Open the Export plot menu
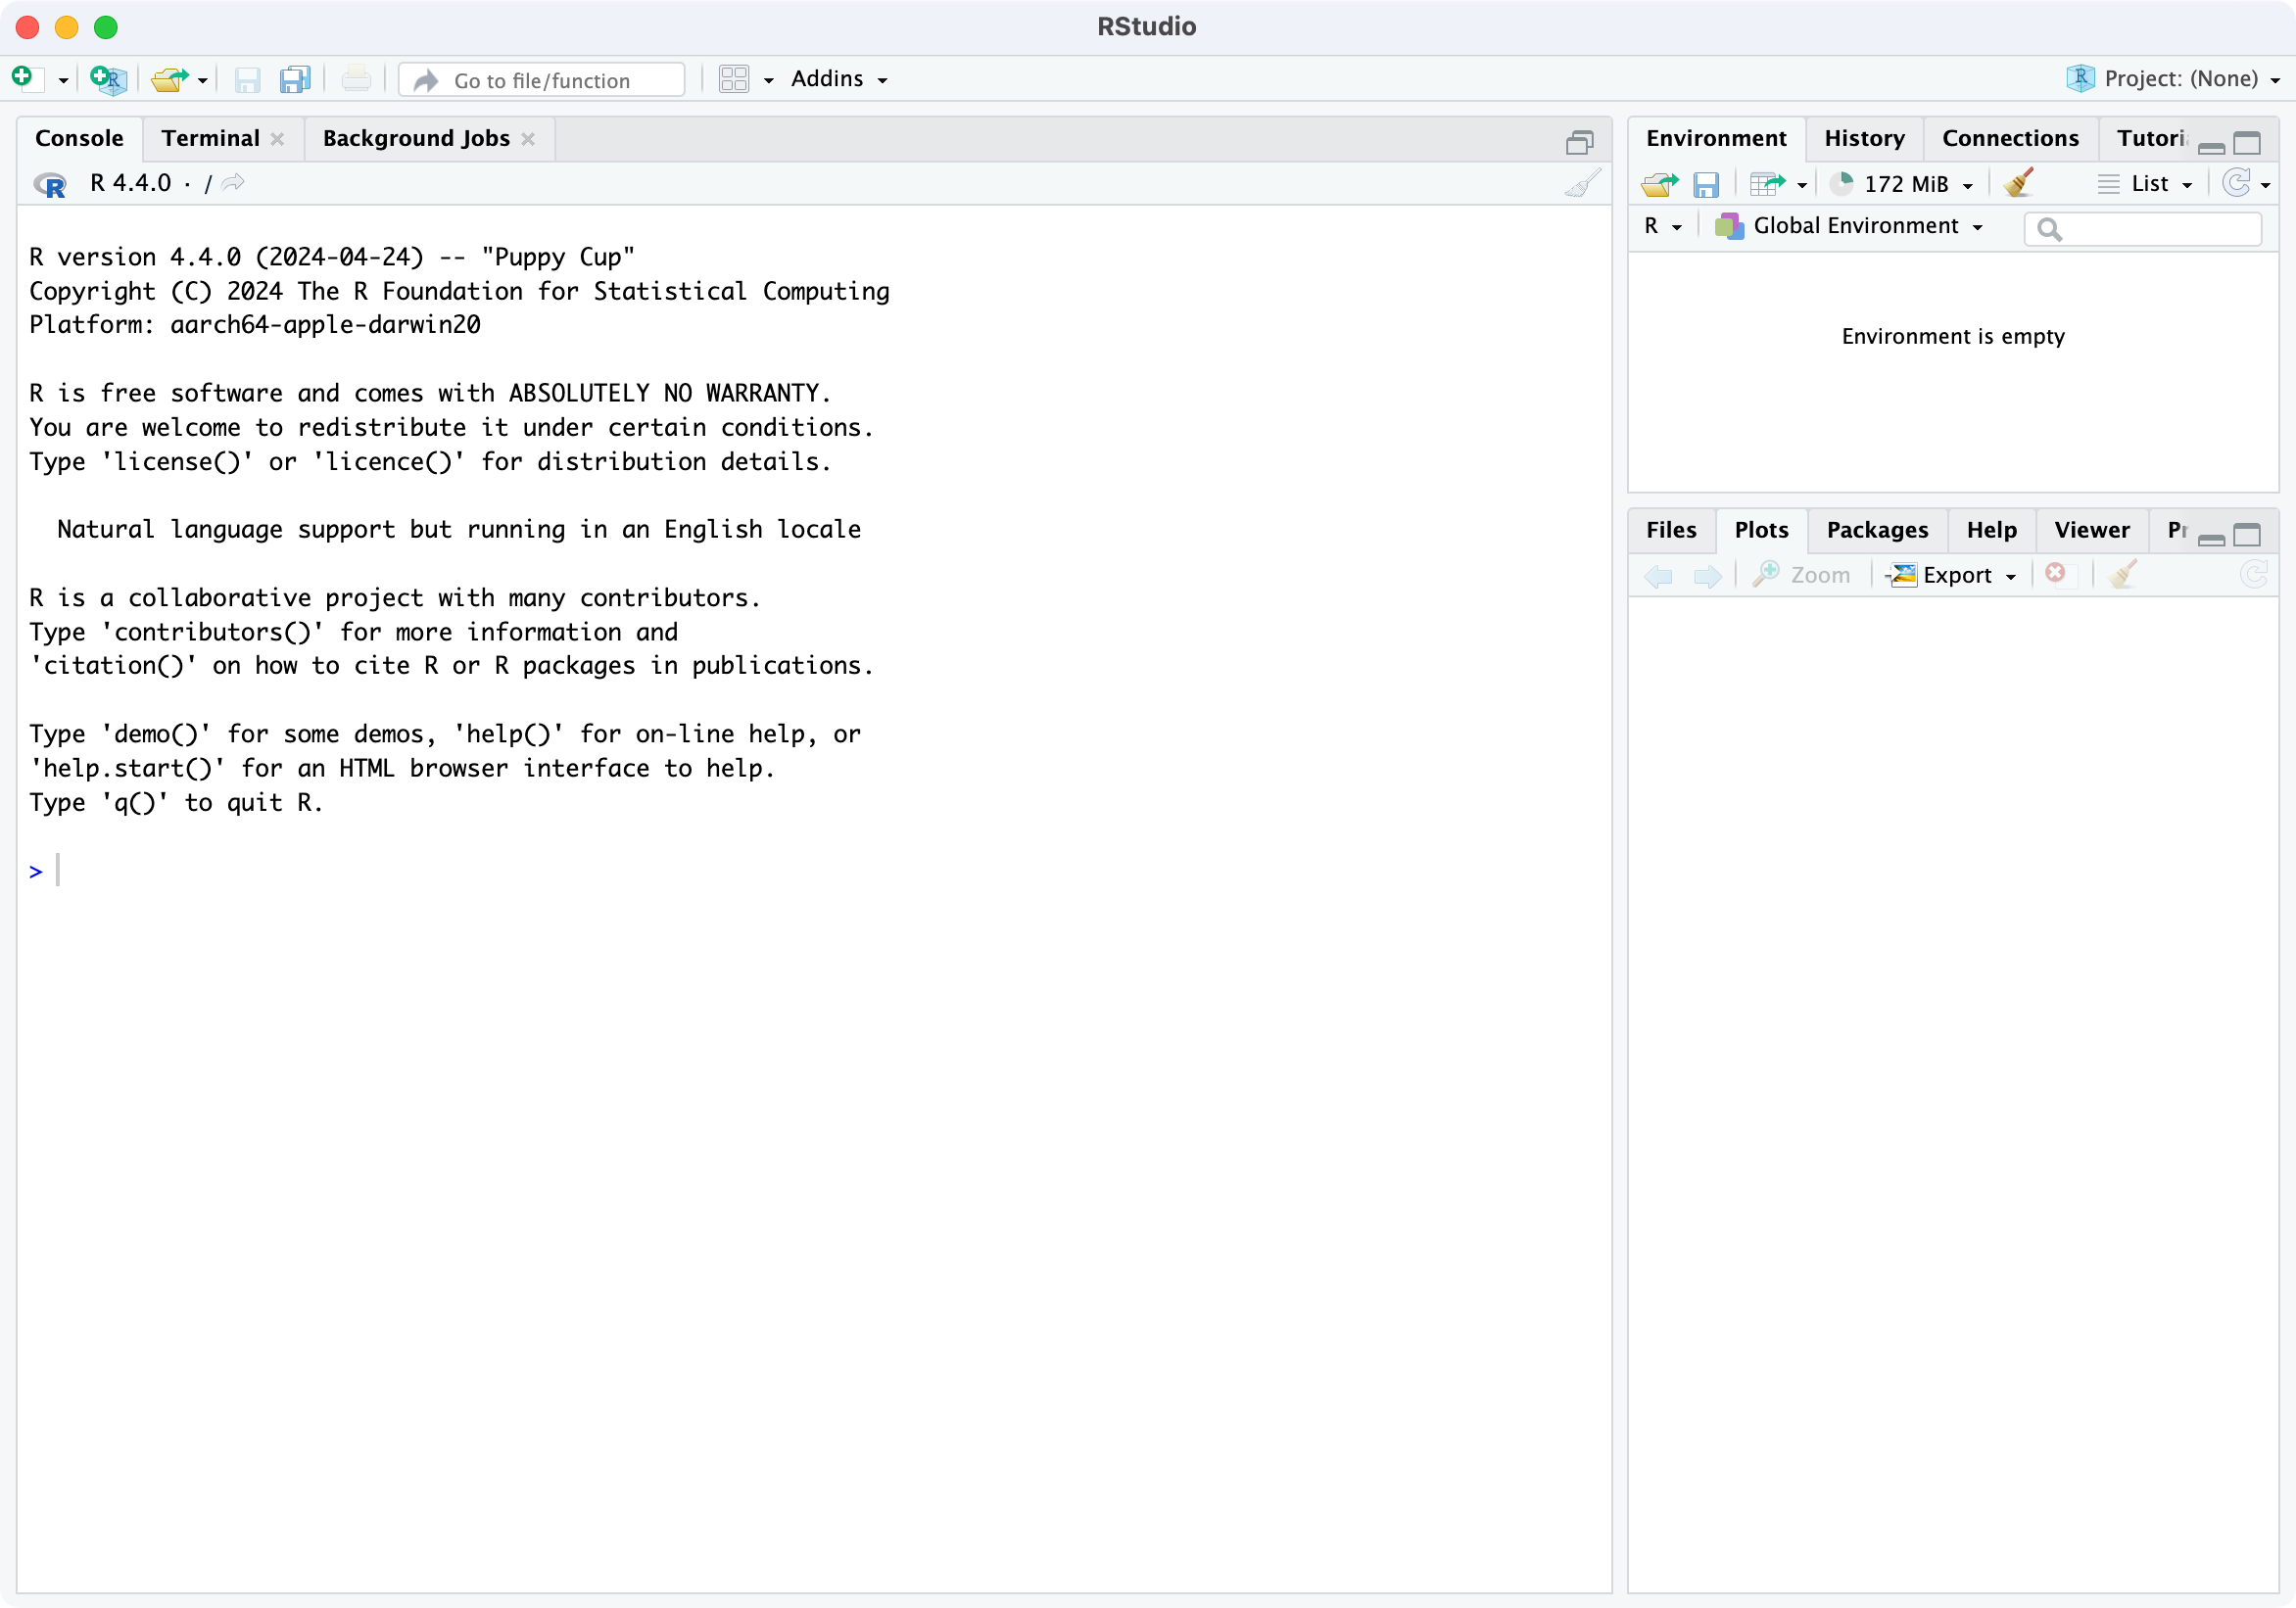The width and height of the screenshot is (2296, 1608). click(x=1951, y=575)
